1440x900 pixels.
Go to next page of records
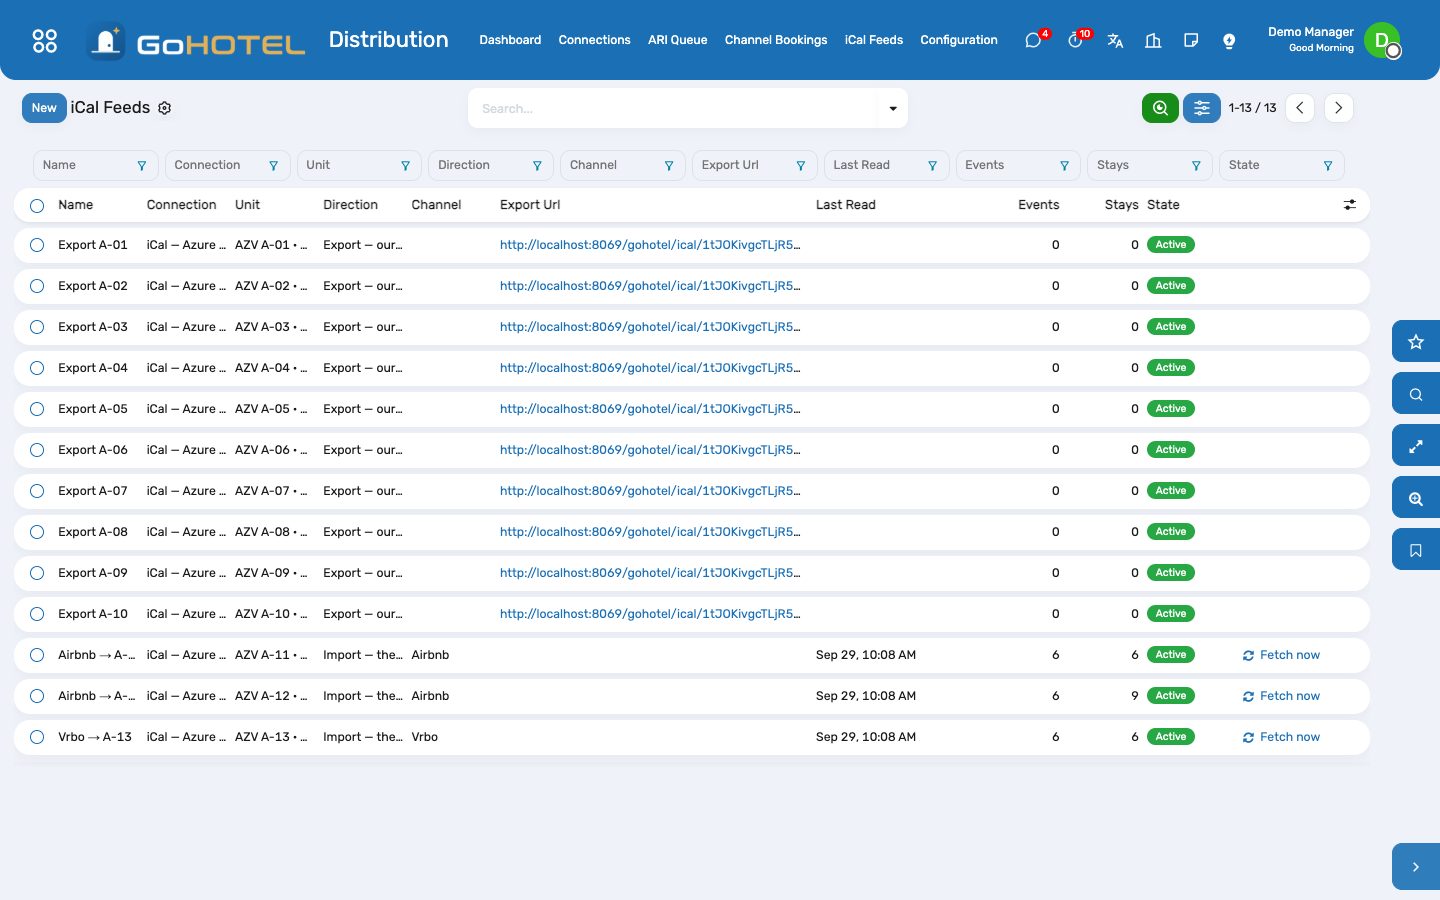click(x=1338, y=108)
